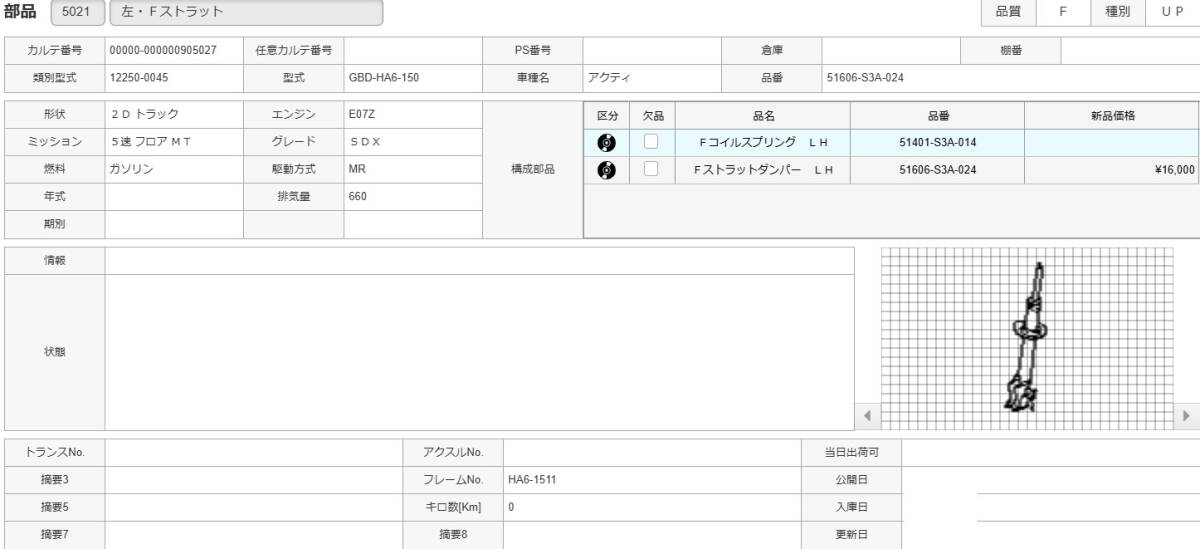This screenshot has height=549, width=1200.
Task: Click the empty 当日出荷可 field
Action: [x=1051, y=452]
